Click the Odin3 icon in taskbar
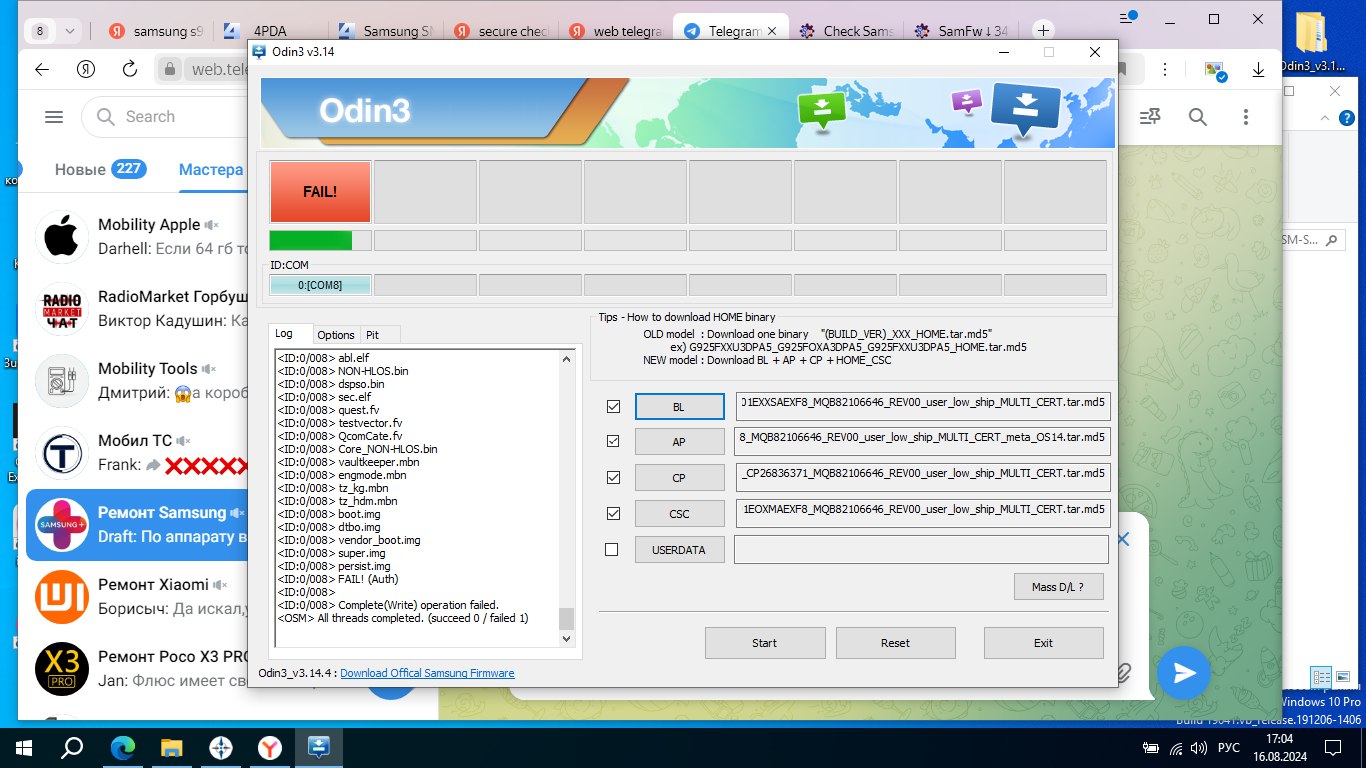 320,747
